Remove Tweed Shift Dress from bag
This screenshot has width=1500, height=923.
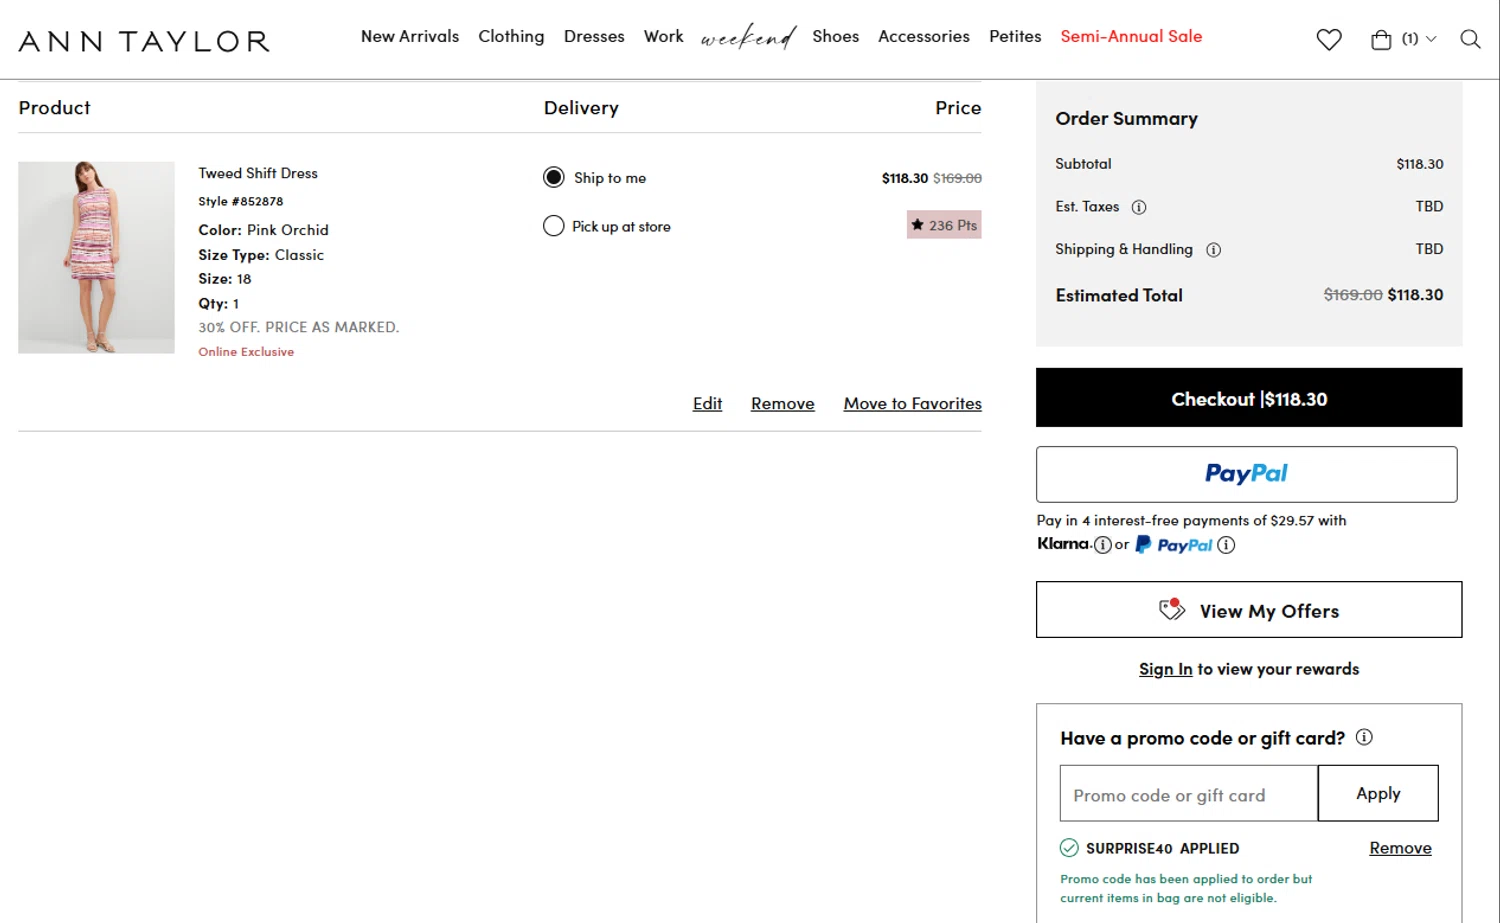point(783,403)
